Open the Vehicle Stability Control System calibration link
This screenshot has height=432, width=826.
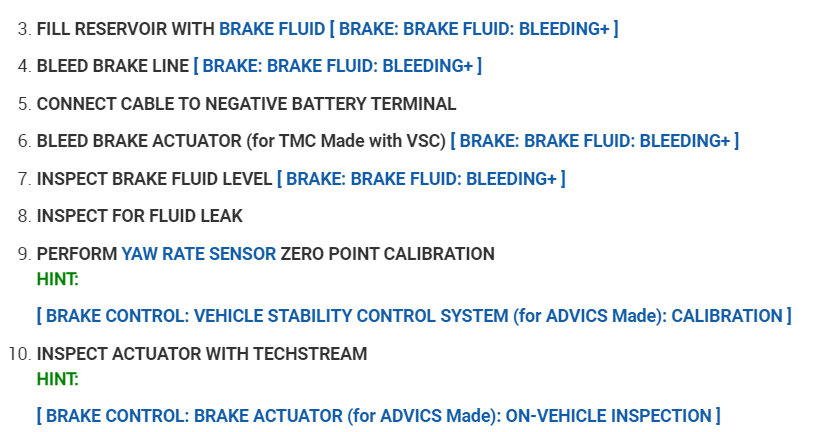[413, 316]
